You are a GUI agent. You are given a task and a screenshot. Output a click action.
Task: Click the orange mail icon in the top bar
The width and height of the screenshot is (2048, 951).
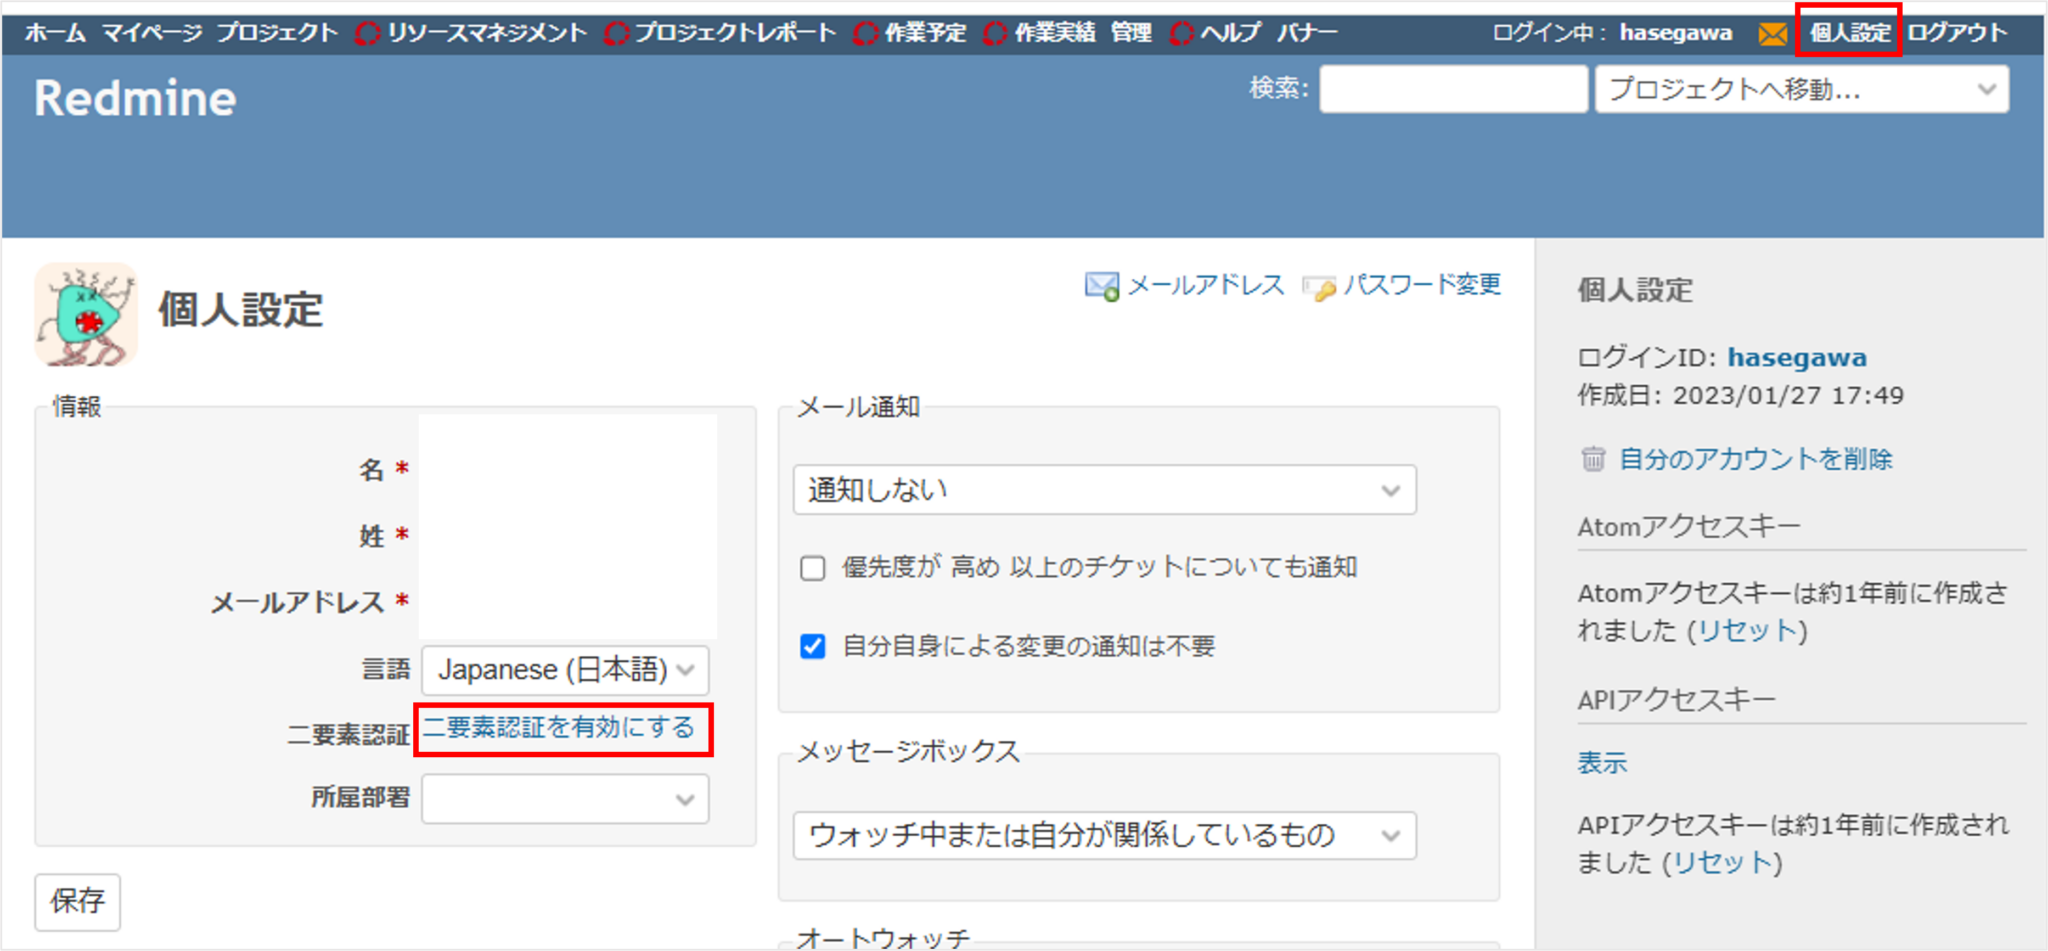tap(1771, 31)
